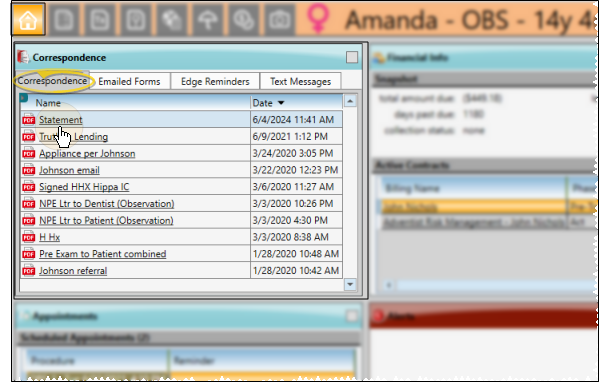The height and width of the screenshot is (382, 599).
Task: Click the umbrella insurance icon in toolbar
Action: (207, 19)
